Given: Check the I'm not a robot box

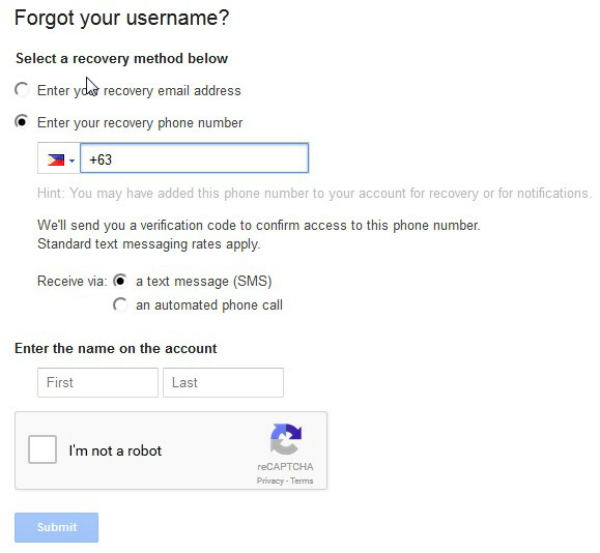Looking at the screenshot, I should [x=42, y=449].
